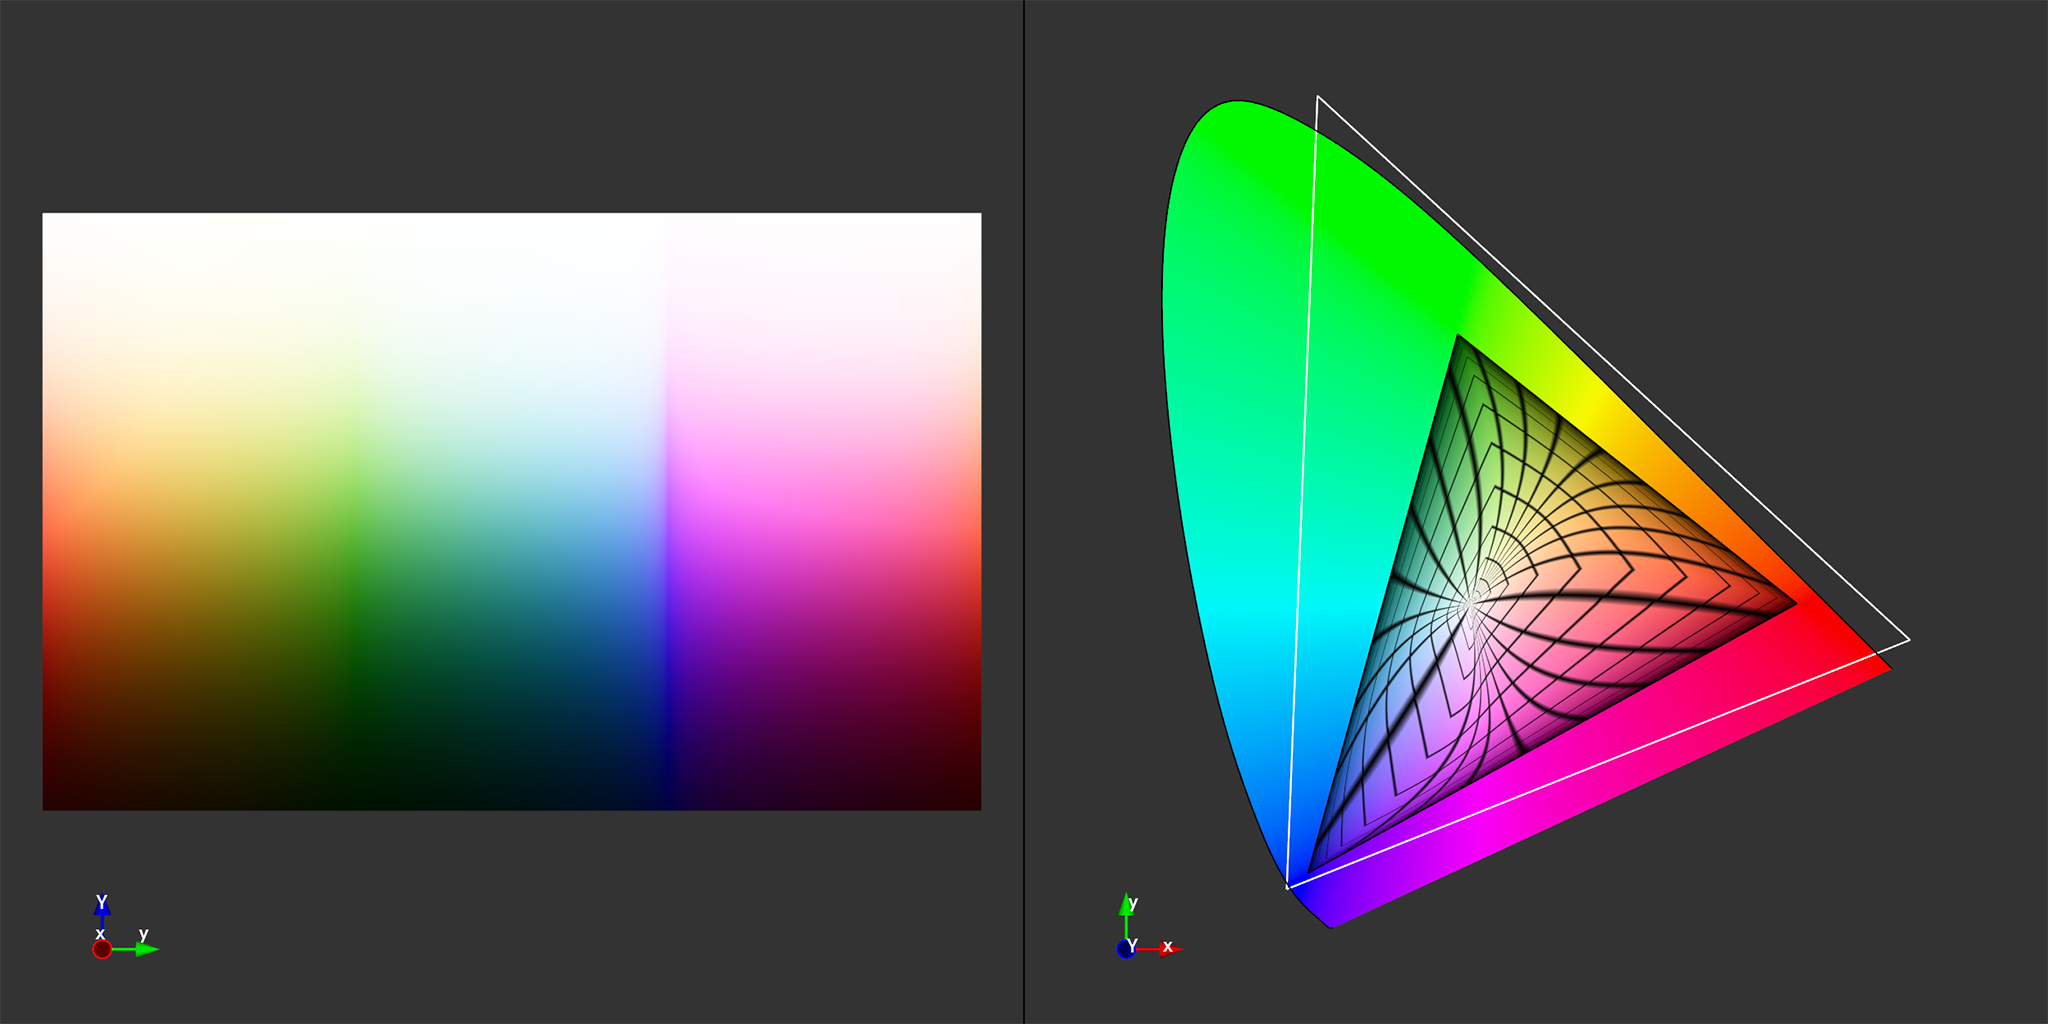This screenshot has width=2048, height=1024.
Task: Click the blue circle on right axis gizmo
Action: 1126,949
